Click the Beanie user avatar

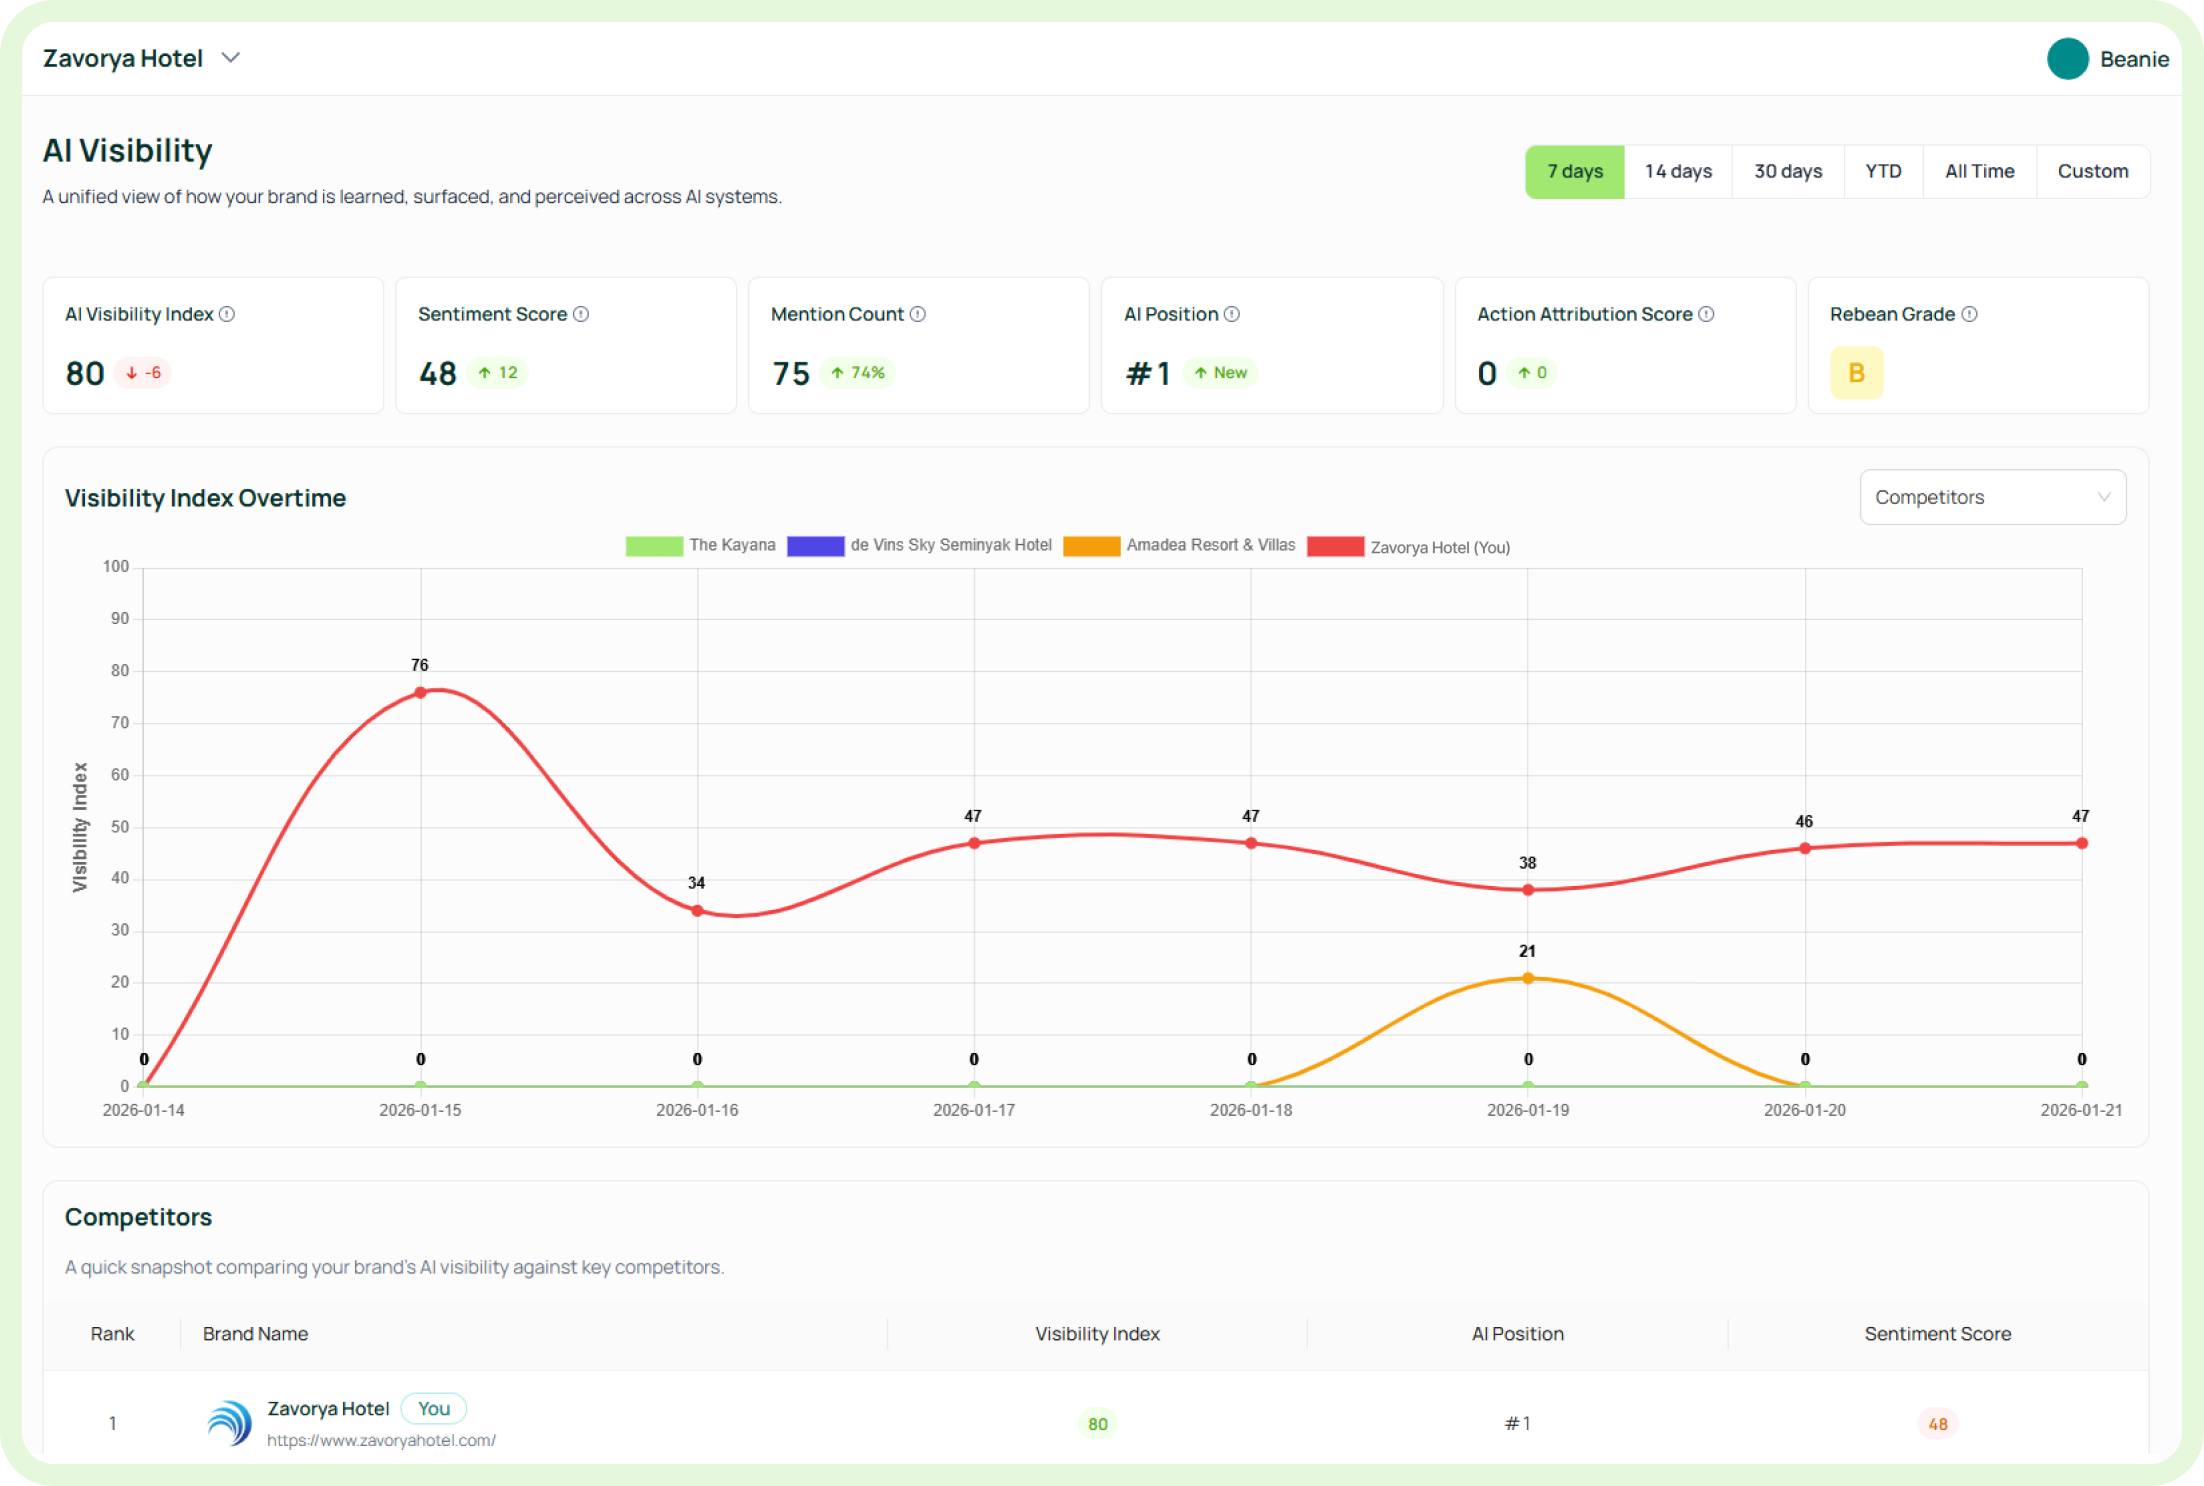point(2067,59)
